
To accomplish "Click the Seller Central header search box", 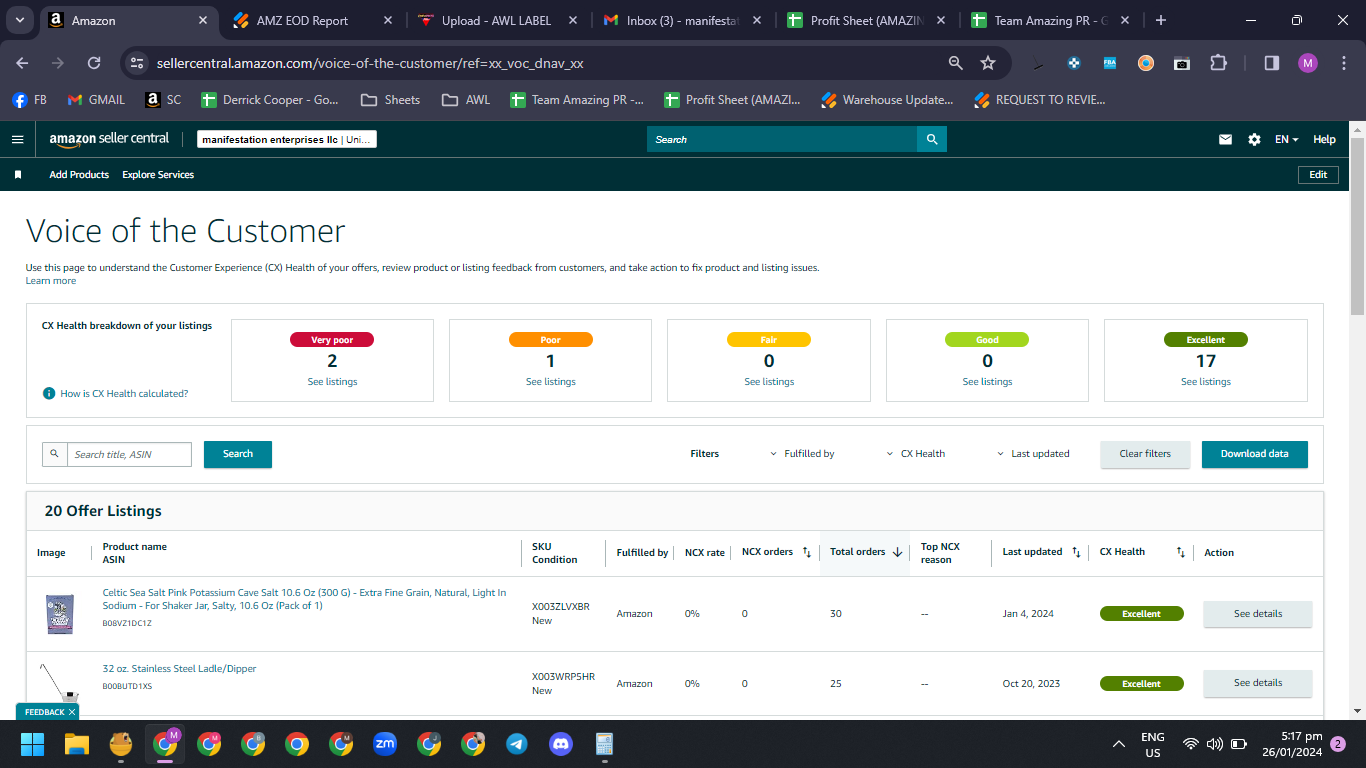I will click(782, 139).
